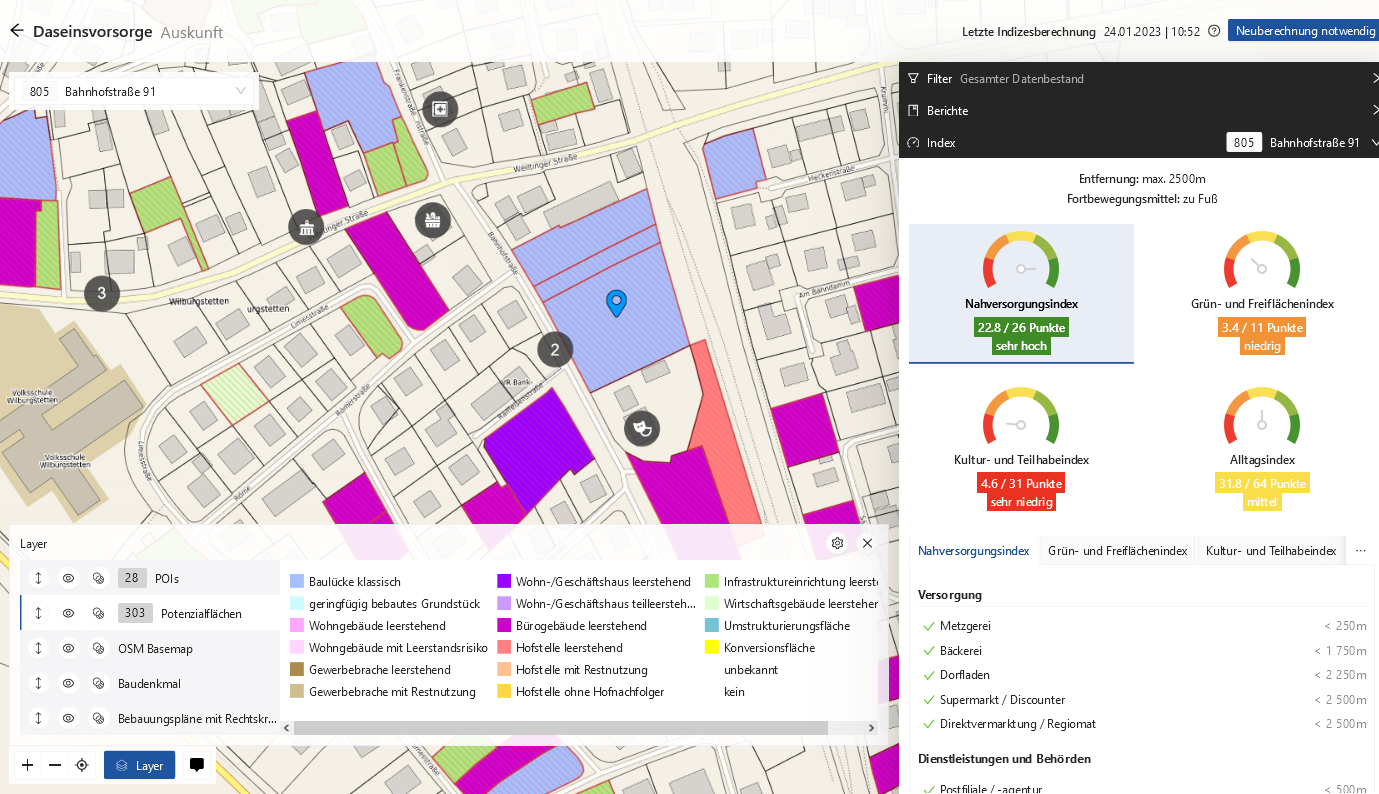The width and height of the screenshot is (1379, 794).
Task: Click the Neuberechnung notwendig button
Action: point(1305,31)
